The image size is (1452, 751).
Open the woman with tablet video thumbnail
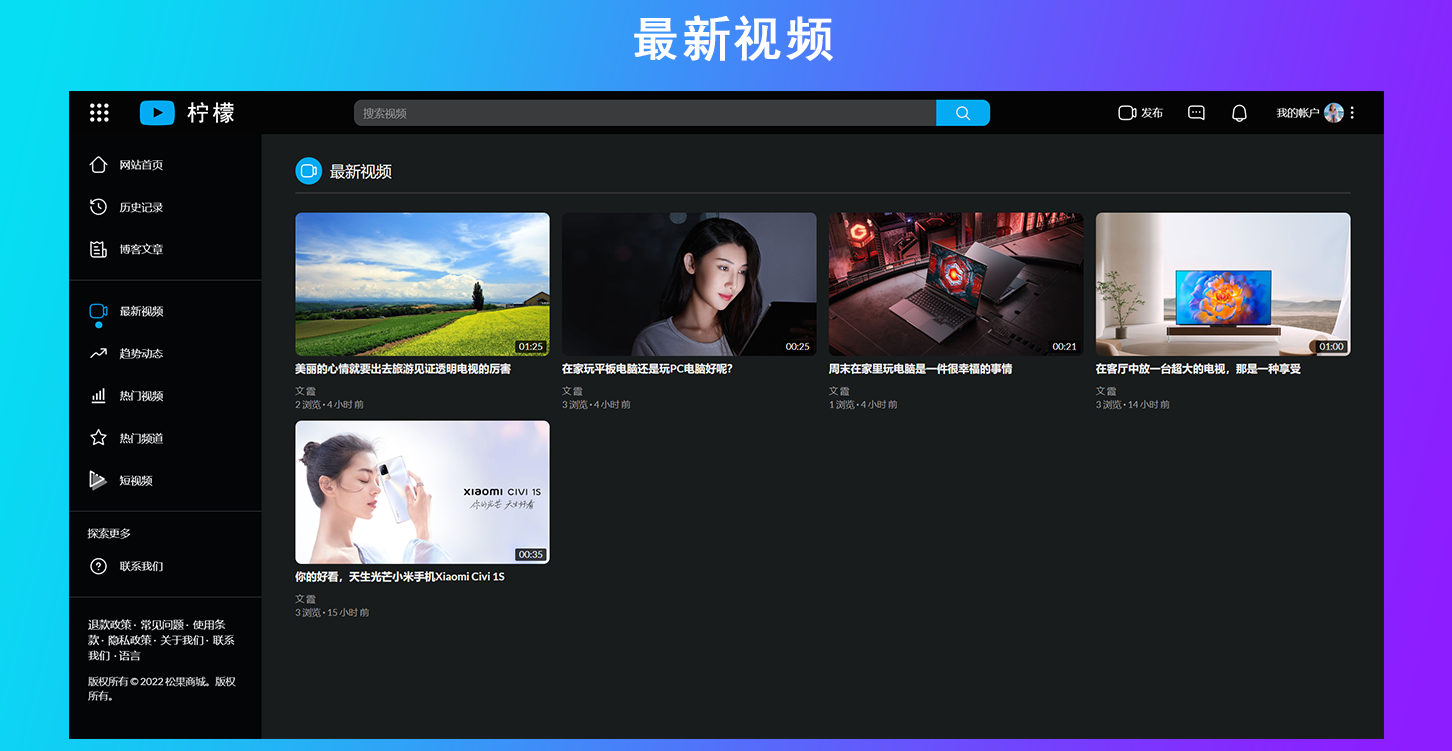click(x=689, y=284)
